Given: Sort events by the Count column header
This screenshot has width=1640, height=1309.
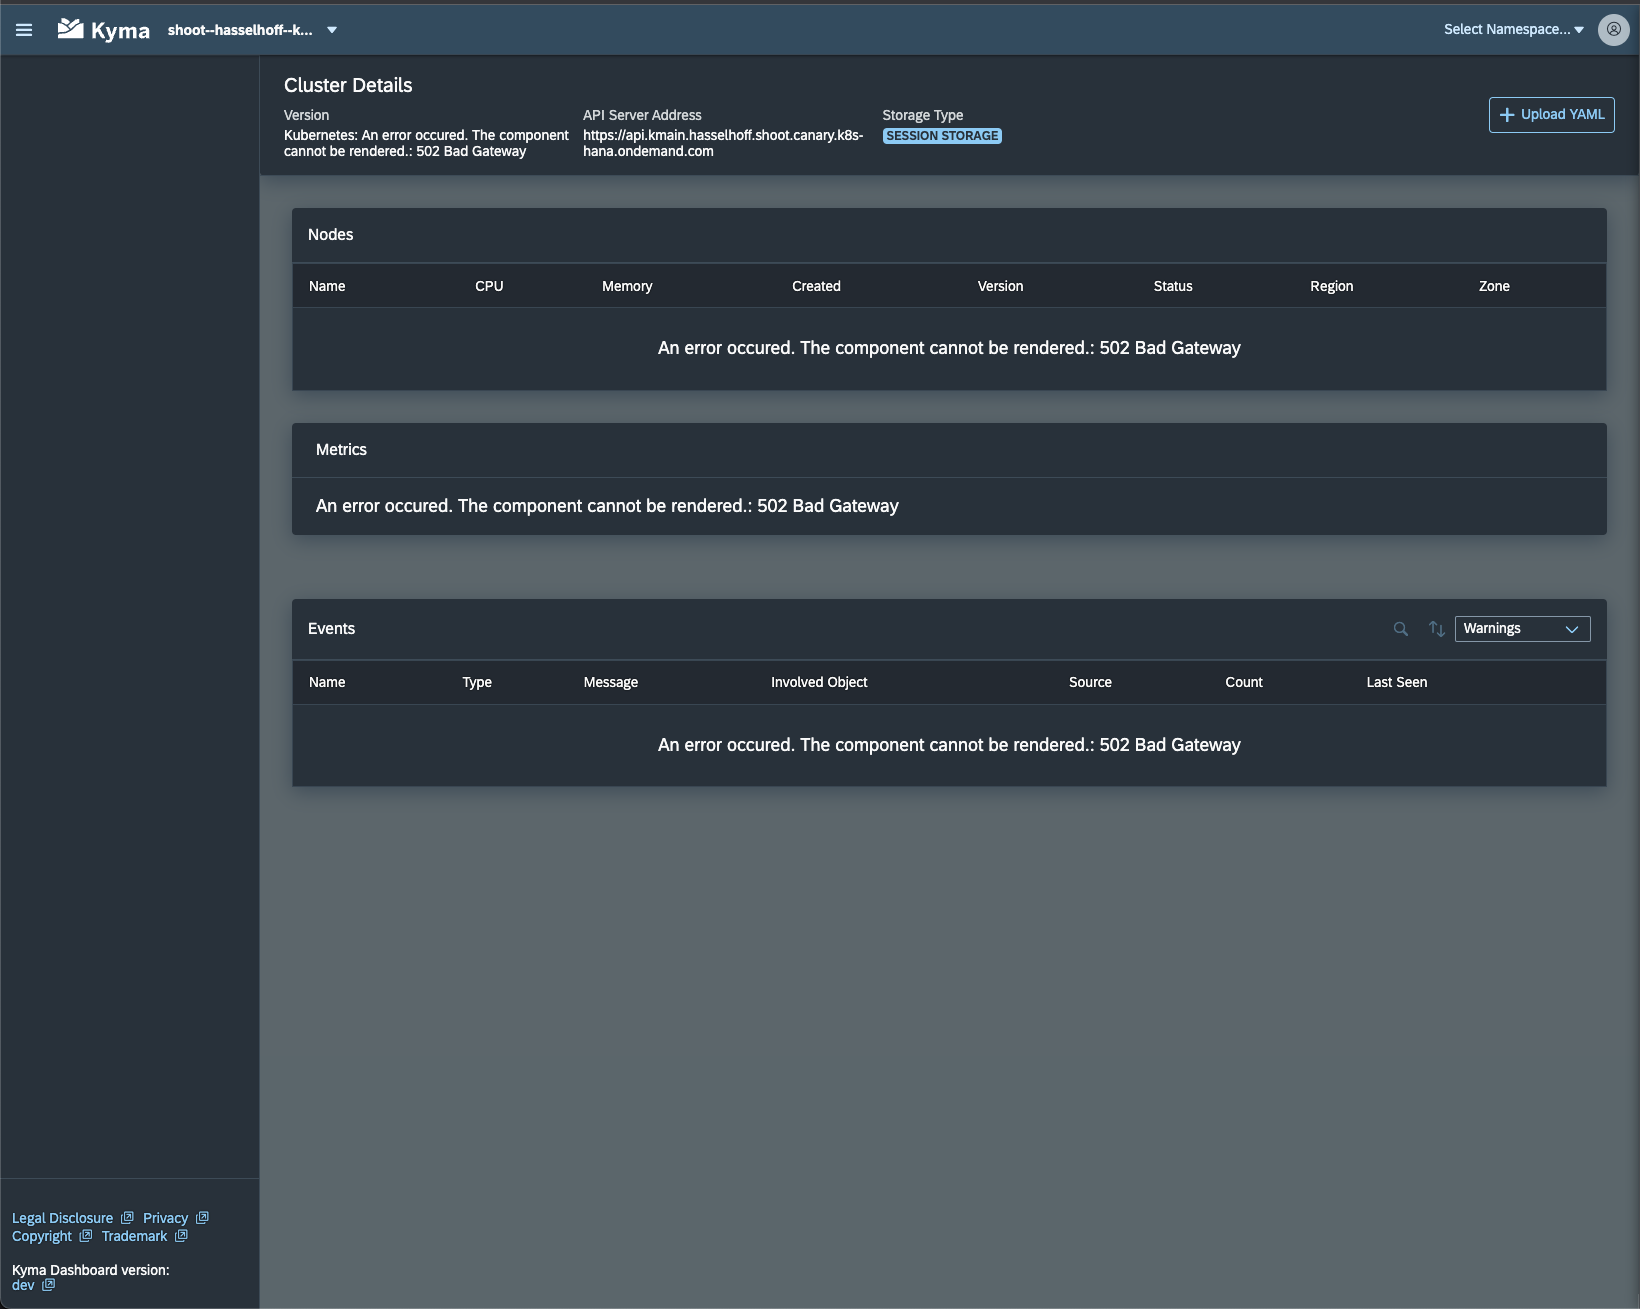Looking at the screenshot, I should coord(1243,682).
